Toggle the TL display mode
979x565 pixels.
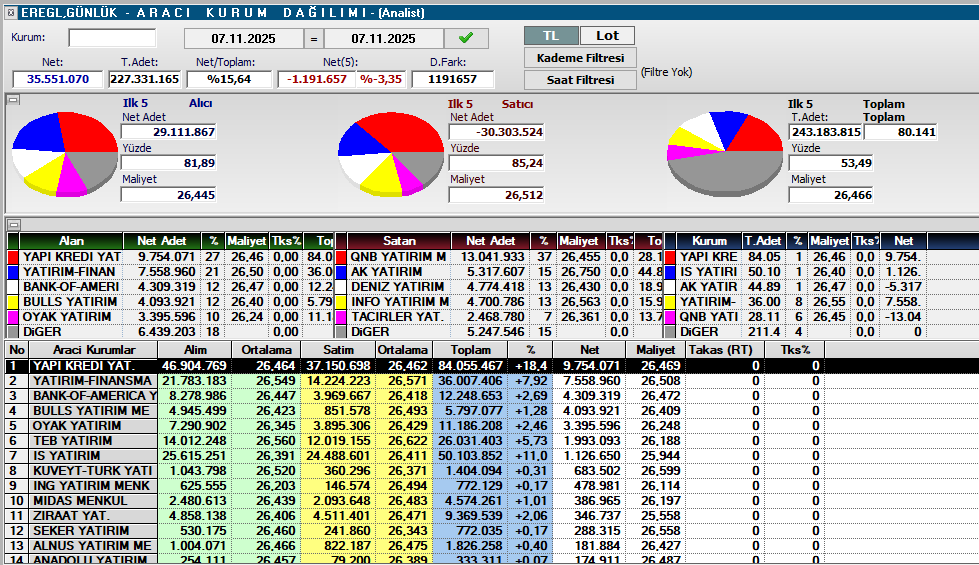click(x=551, y=36)
